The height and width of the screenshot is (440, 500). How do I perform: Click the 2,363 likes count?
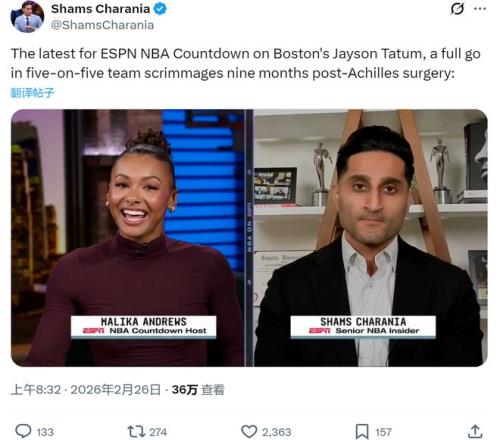(x=276, y=432)
